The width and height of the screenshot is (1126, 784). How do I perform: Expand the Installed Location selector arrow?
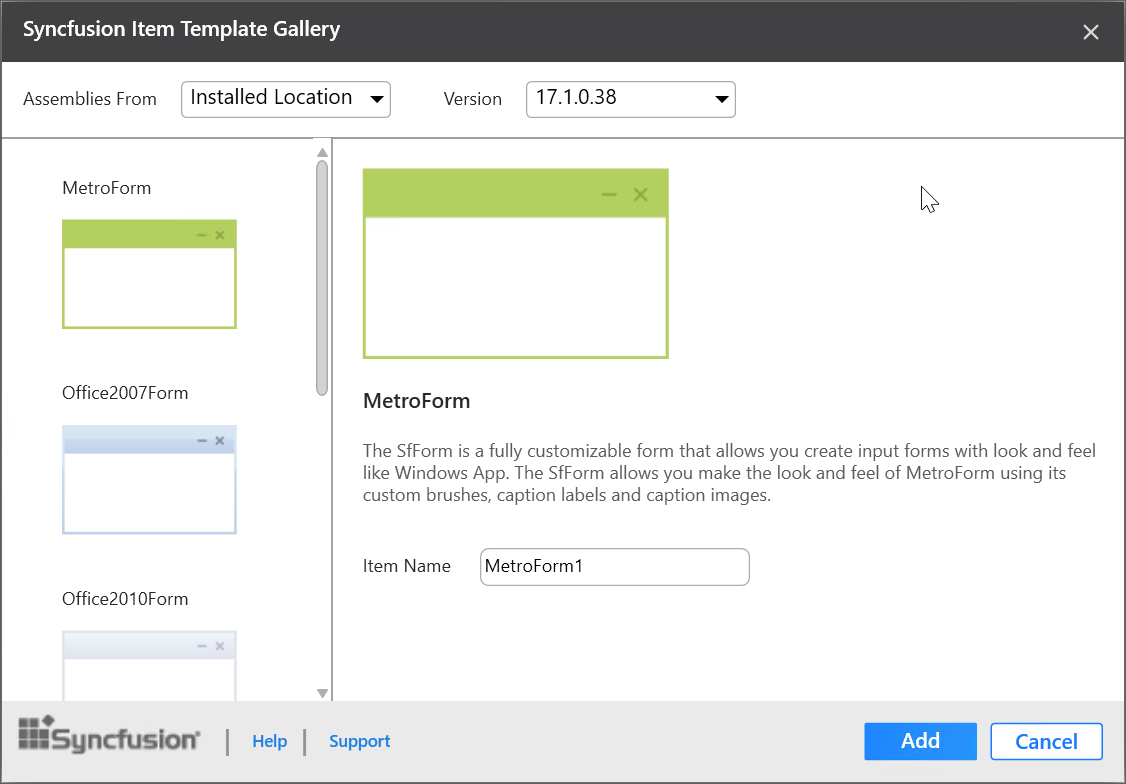(x=377, y=99)
